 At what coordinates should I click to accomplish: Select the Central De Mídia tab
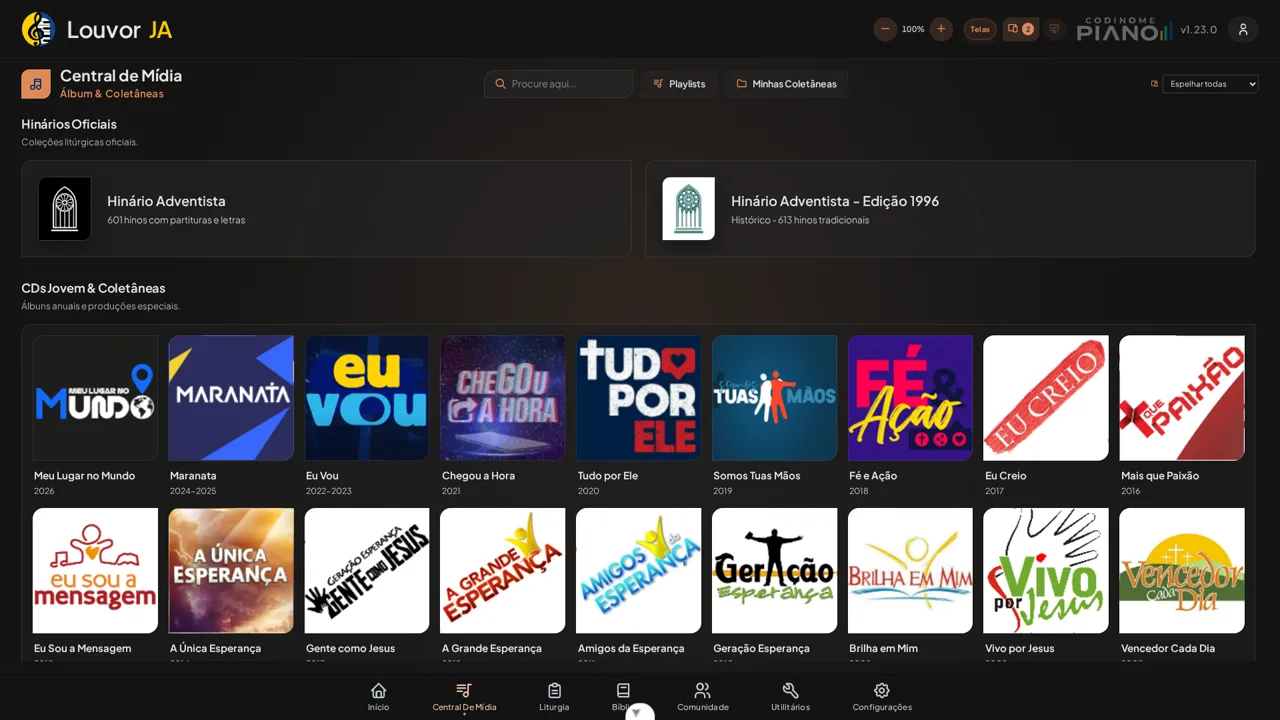tap(464, 697)
